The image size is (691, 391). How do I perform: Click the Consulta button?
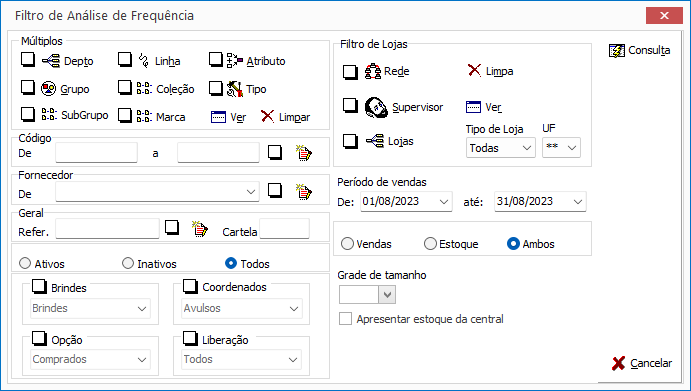(639, 50)
